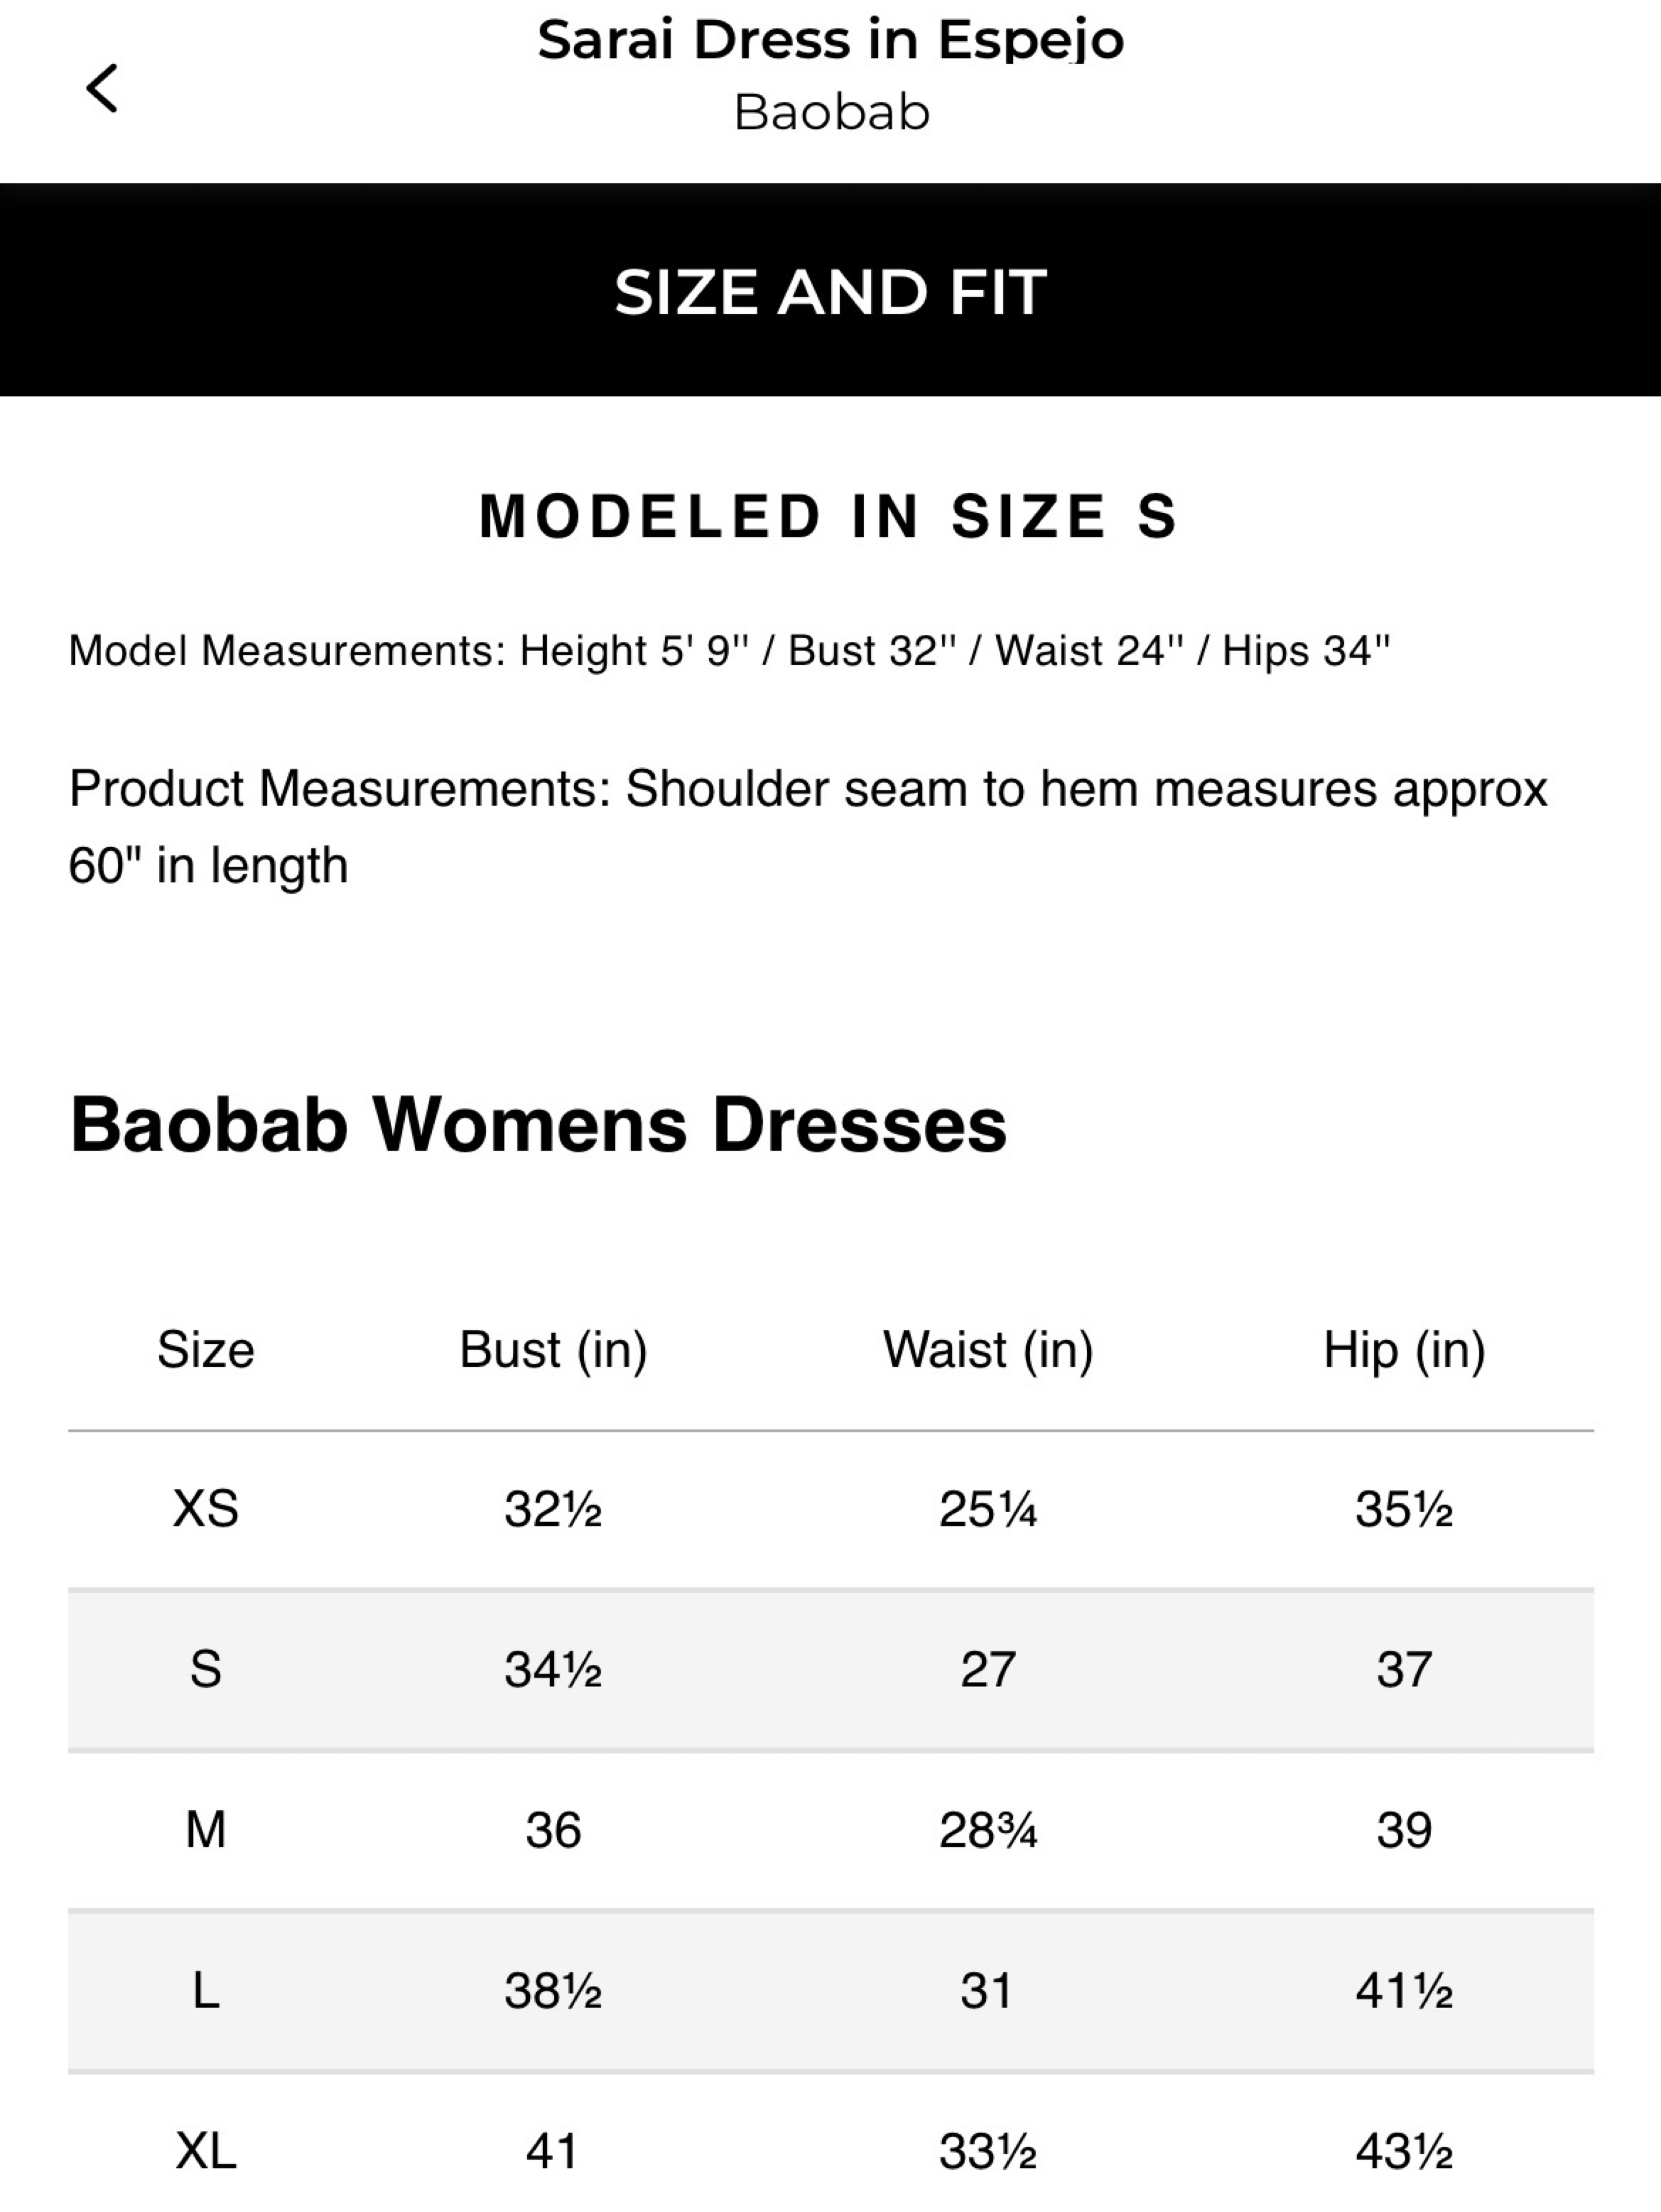Tap the 28¾ waist value for size M
Screen dimensions: 1661x2212
click(988, 1830)
